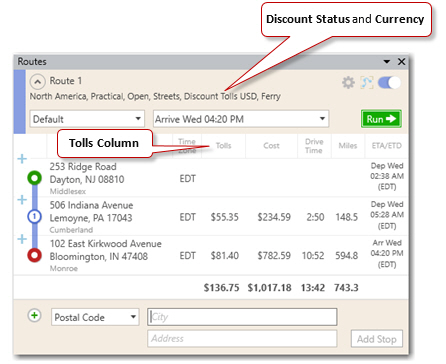
Task: Open the Default profile dropdown
Action: click(x=87, y=119)
